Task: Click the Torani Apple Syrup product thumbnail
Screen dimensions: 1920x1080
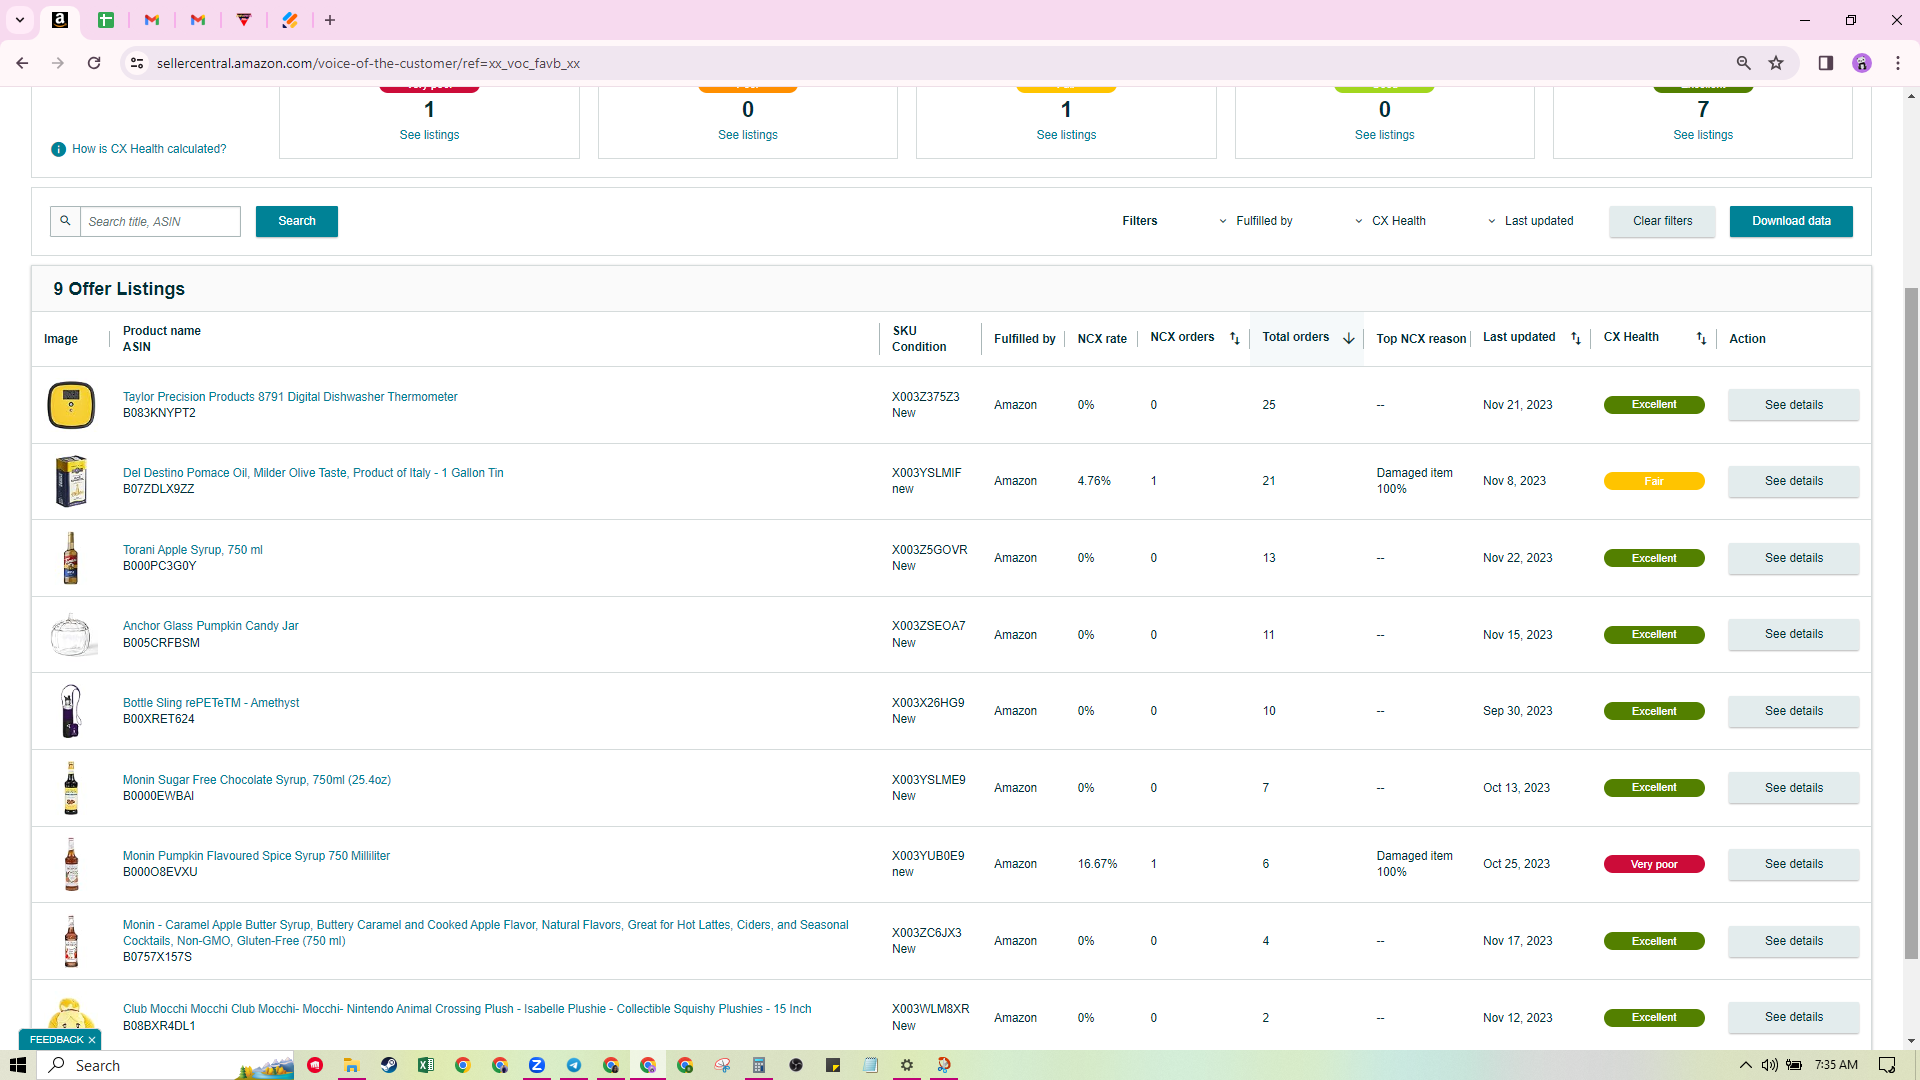Action: pos(71,558)
